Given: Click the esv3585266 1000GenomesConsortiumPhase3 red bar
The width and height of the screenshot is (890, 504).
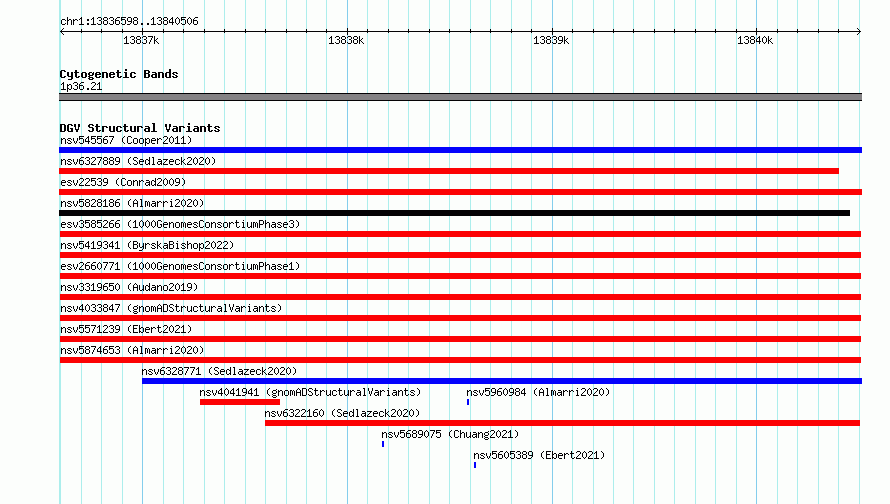Looking at the screenshot, I should (460, 234).
